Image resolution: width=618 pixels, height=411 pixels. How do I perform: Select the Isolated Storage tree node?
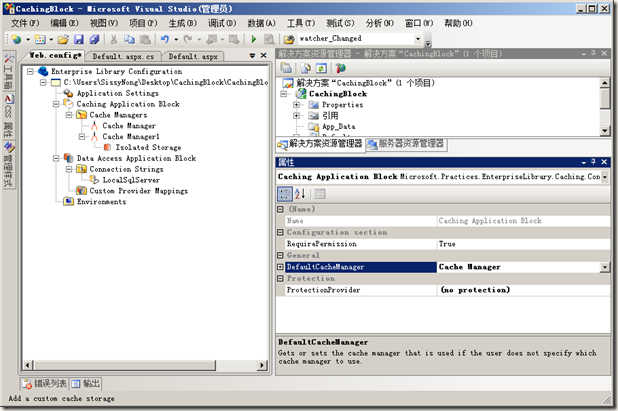148,147
